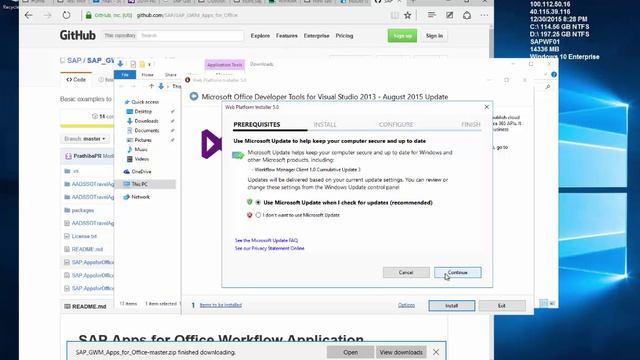The height and width of the screenshot is (360, 640).
Task: Click Explorer help question mark icon
Action: pos(554,74)
